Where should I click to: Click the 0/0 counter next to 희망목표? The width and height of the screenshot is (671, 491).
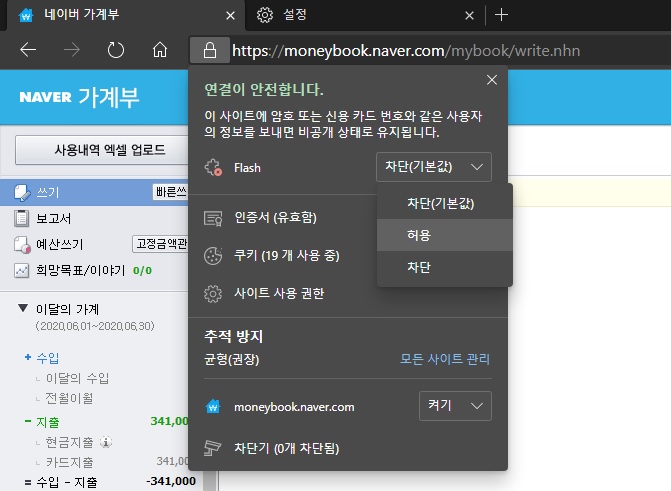tap(143, 271)
